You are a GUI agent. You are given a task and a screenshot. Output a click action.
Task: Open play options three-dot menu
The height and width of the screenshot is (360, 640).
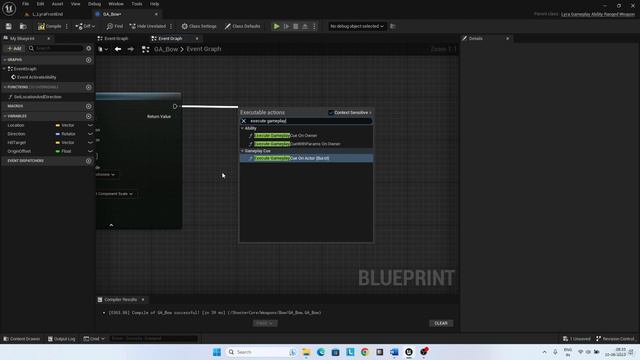click(x=314, y=26)
